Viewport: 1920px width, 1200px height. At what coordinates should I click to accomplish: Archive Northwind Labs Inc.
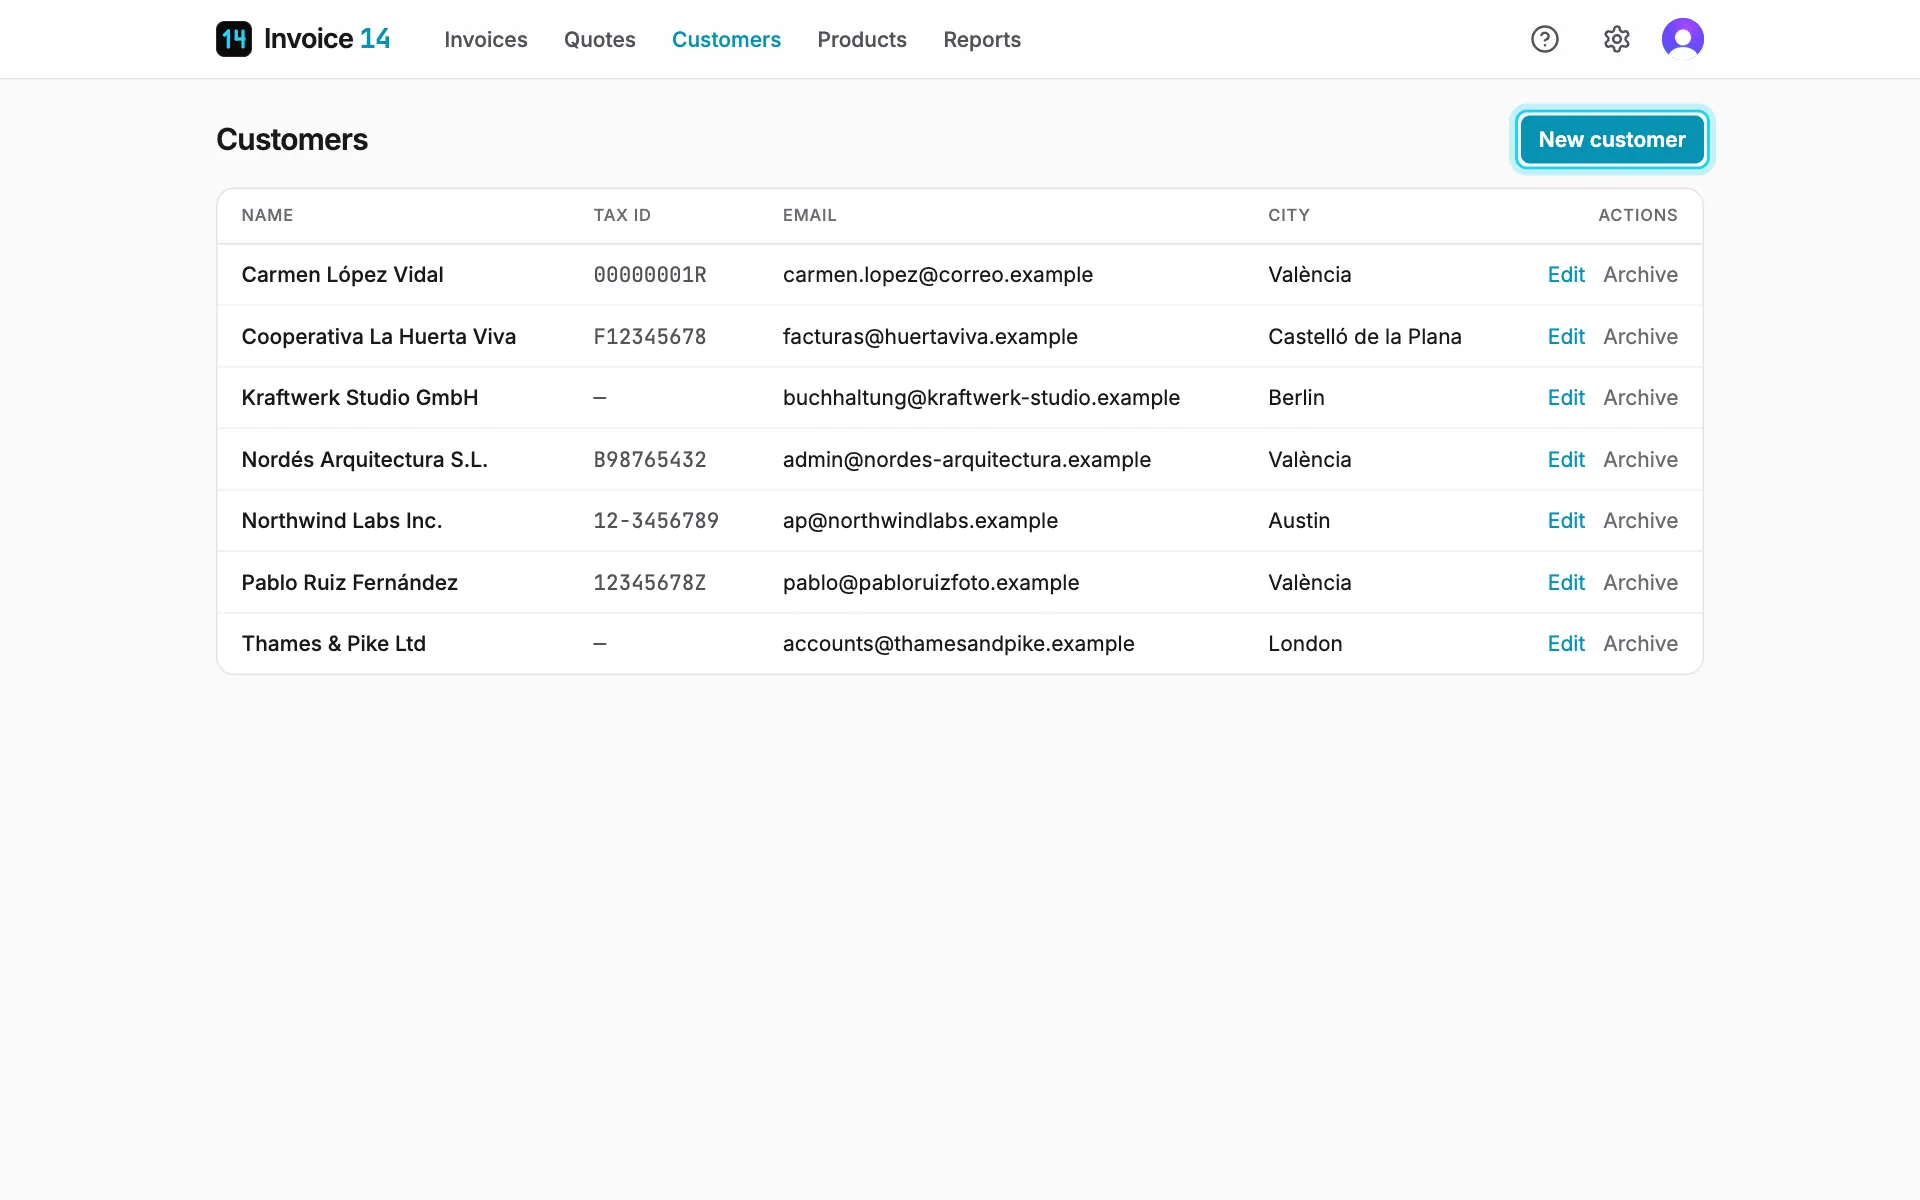pyautogui.click(x=1641, y=521)
